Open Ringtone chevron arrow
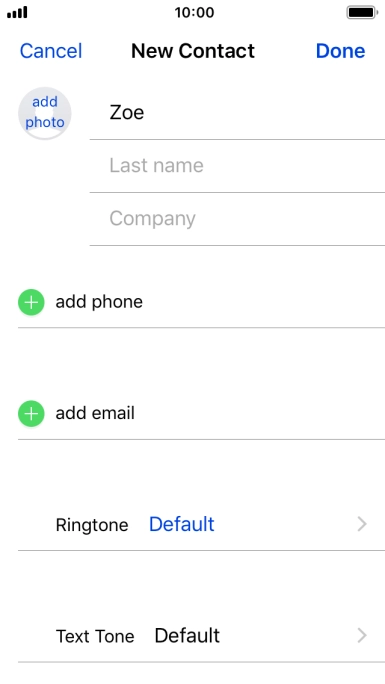This screenshot has height=684, width=385. (x=362, y=524)
